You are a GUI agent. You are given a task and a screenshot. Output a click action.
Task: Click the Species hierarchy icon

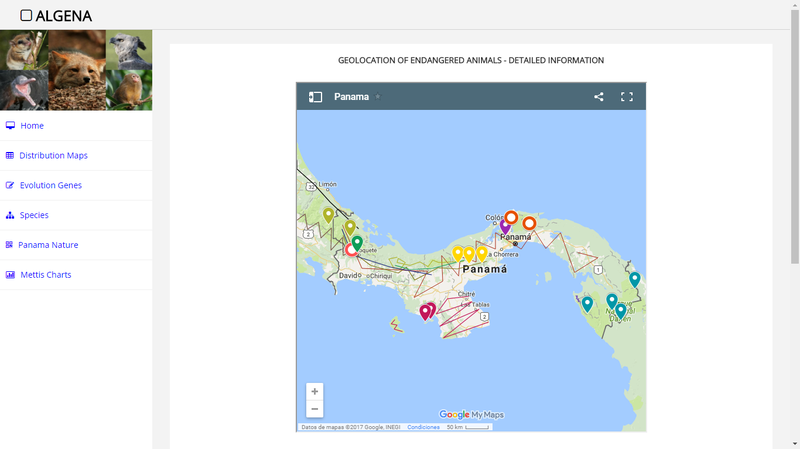click(x=10, y=215)
